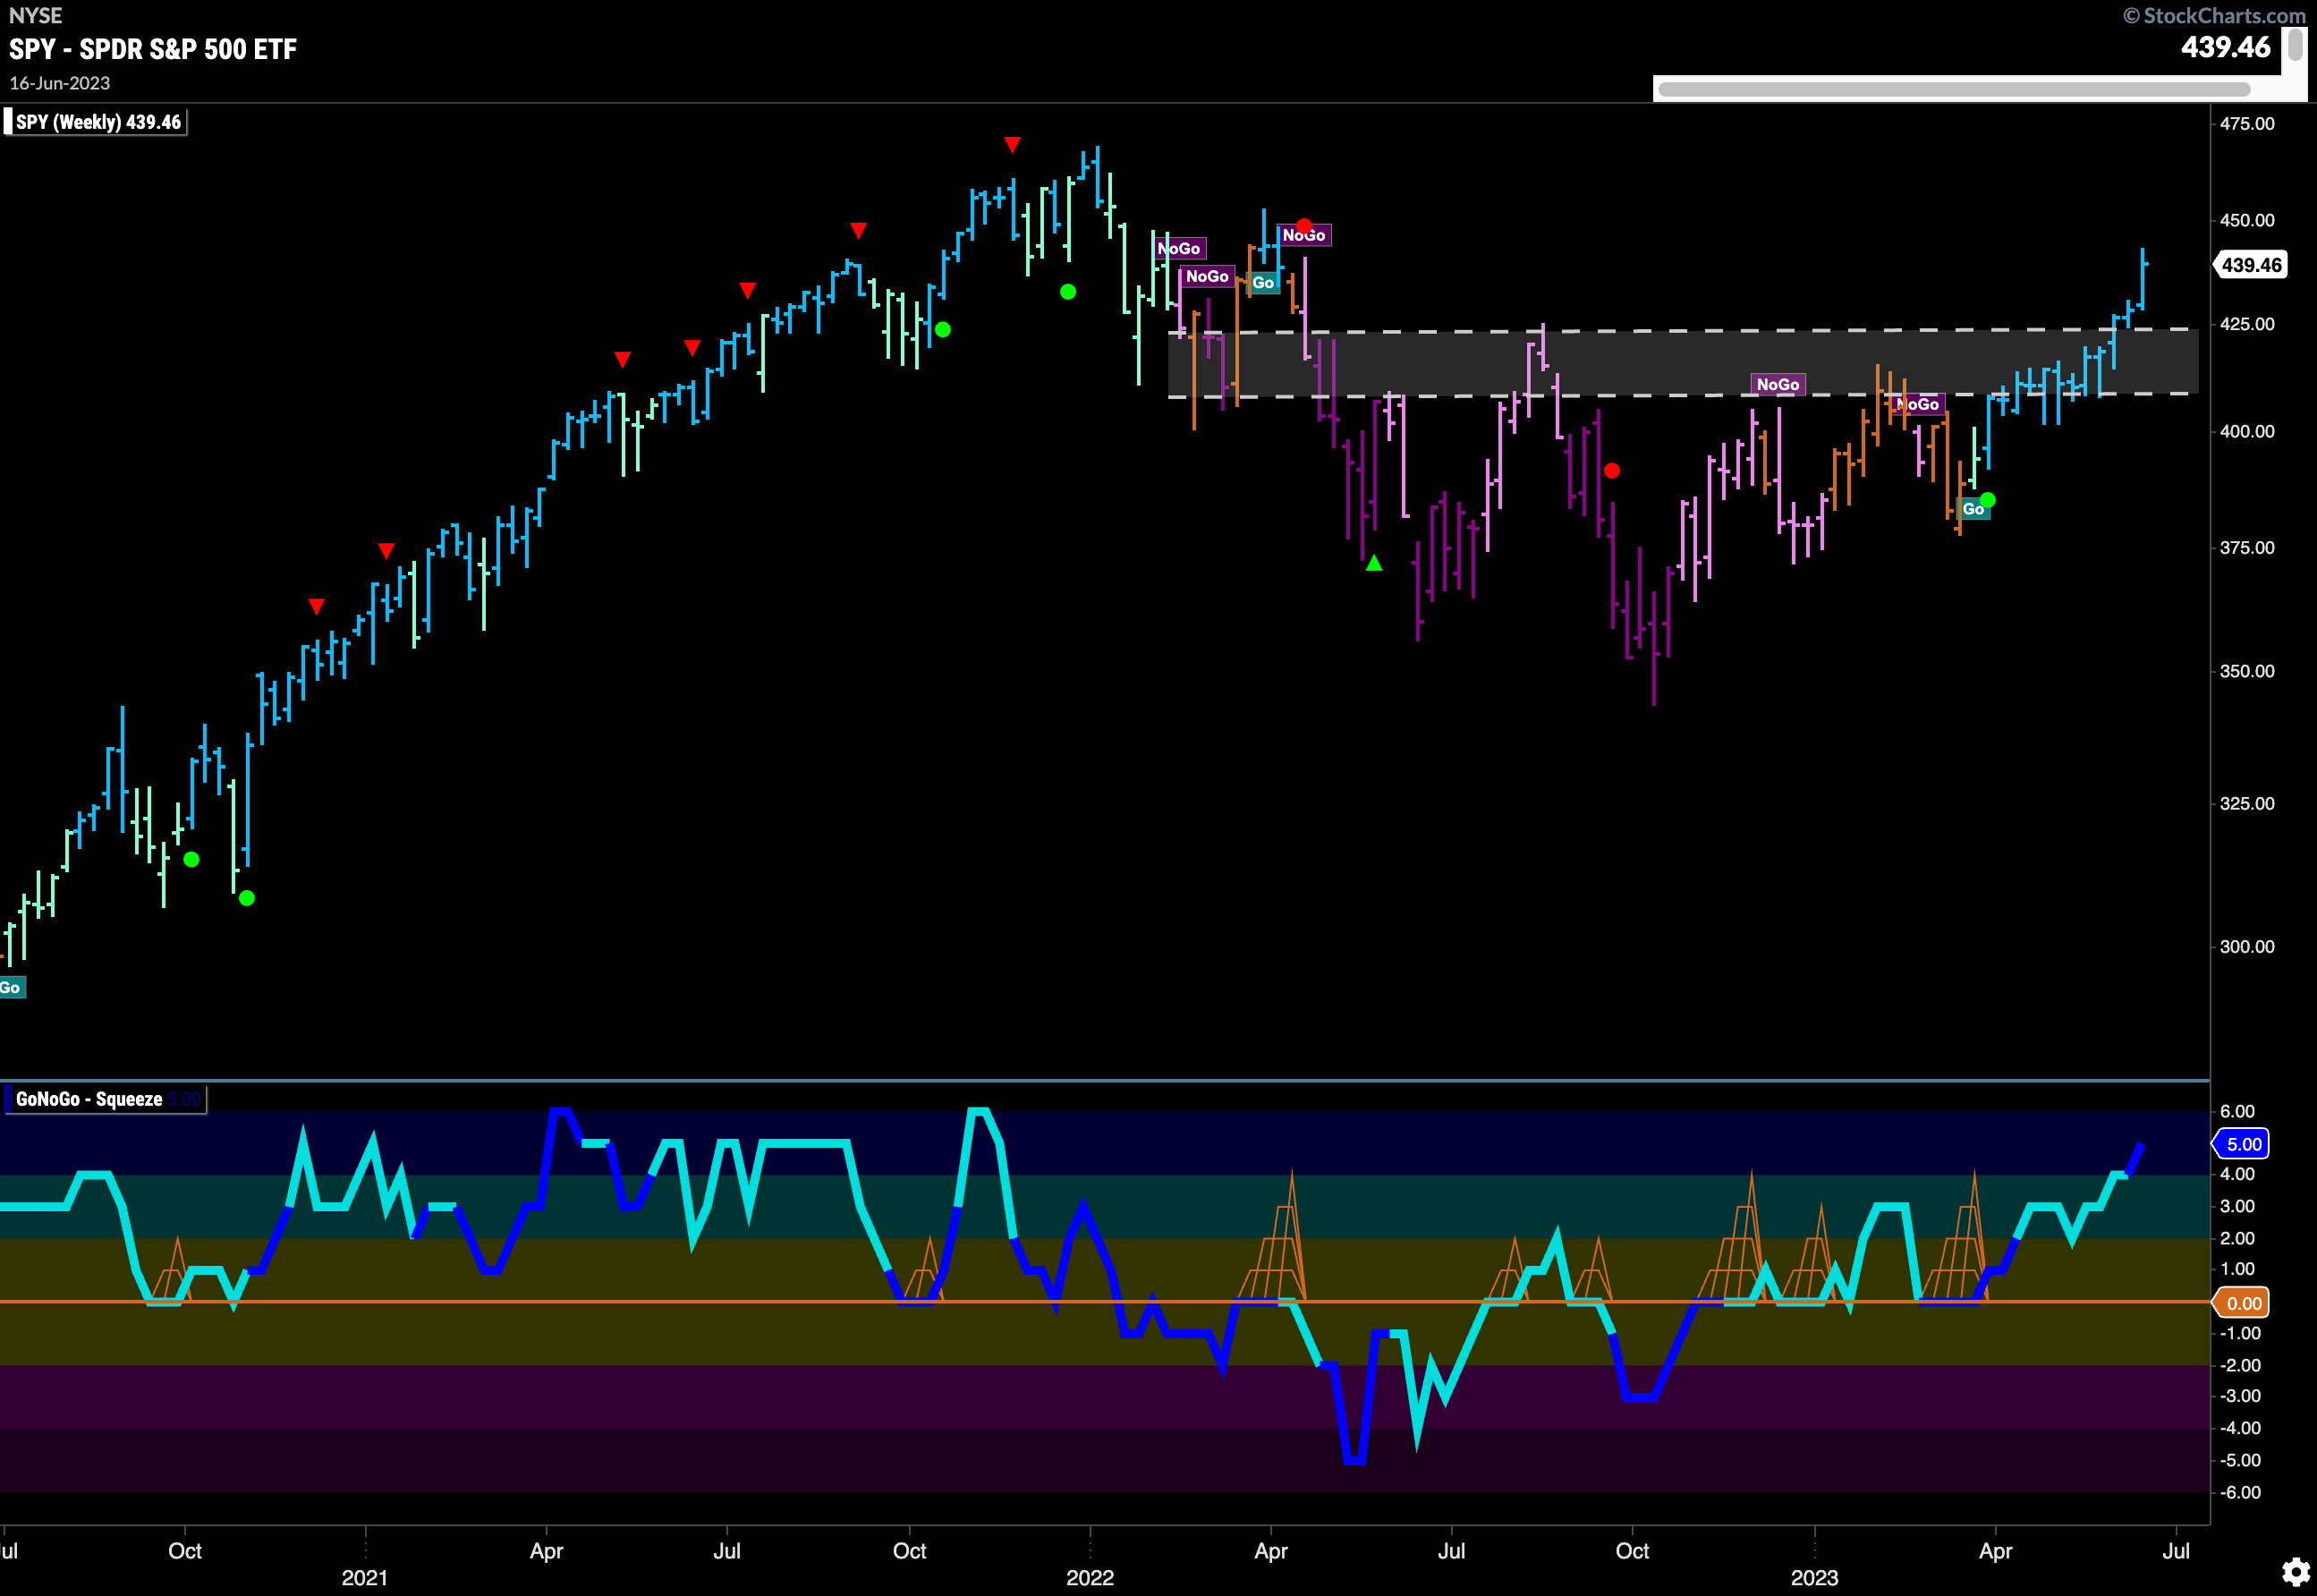The height and width of the screenshot is (1596, 2317).
Task: Click the NoGo label near February 2023
Action: click(x=1918, y=404)
